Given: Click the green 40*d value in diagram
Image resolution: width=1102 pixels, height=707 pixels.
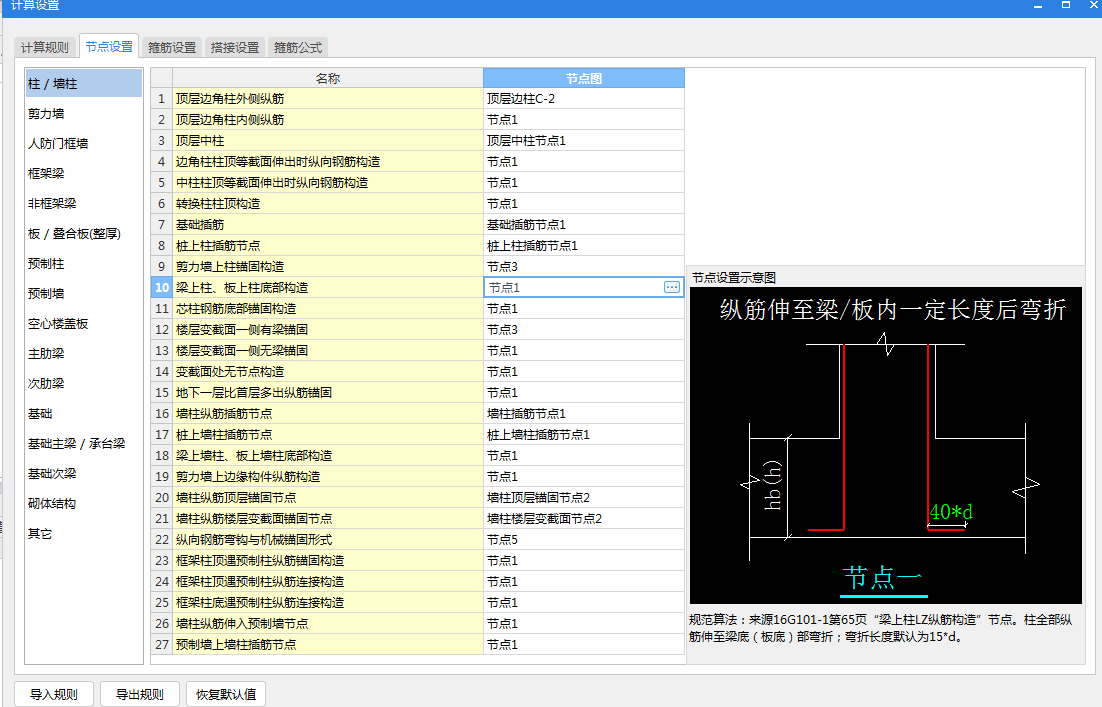Looking at the screenshot, I should (951, 512).
